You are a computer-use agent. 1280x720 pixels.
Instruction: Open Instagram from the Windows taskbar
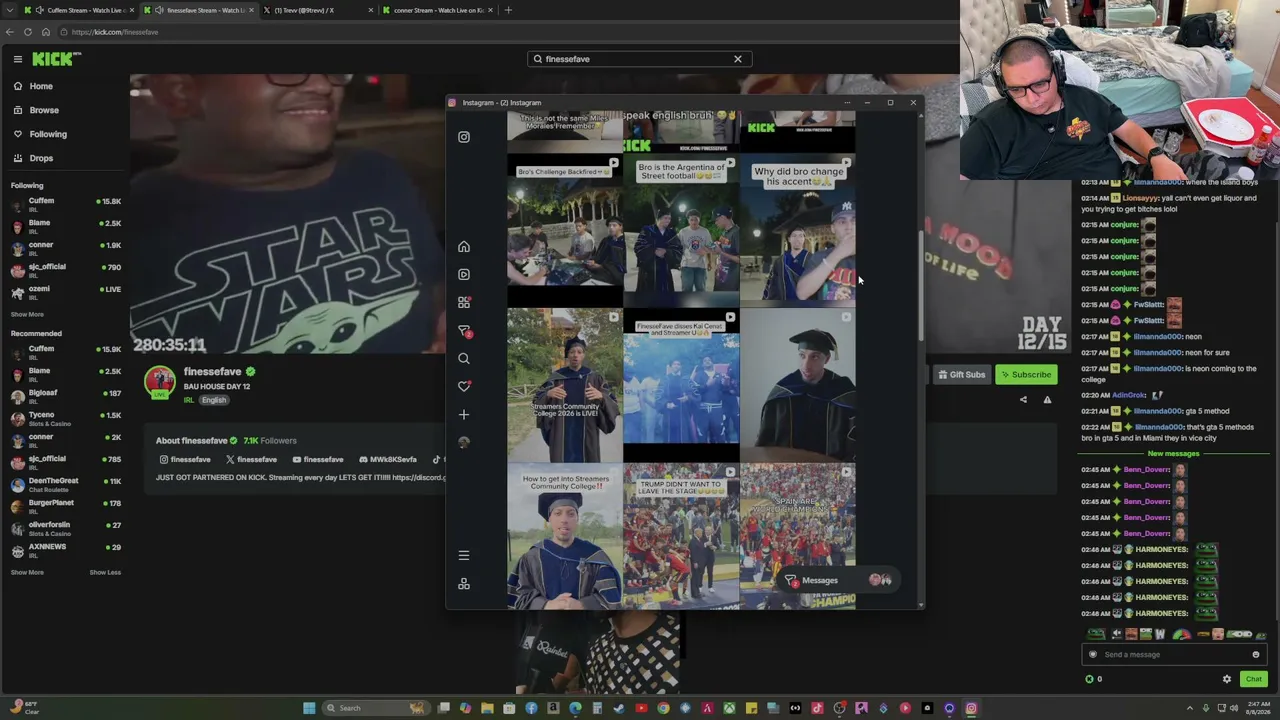(971, 708)
